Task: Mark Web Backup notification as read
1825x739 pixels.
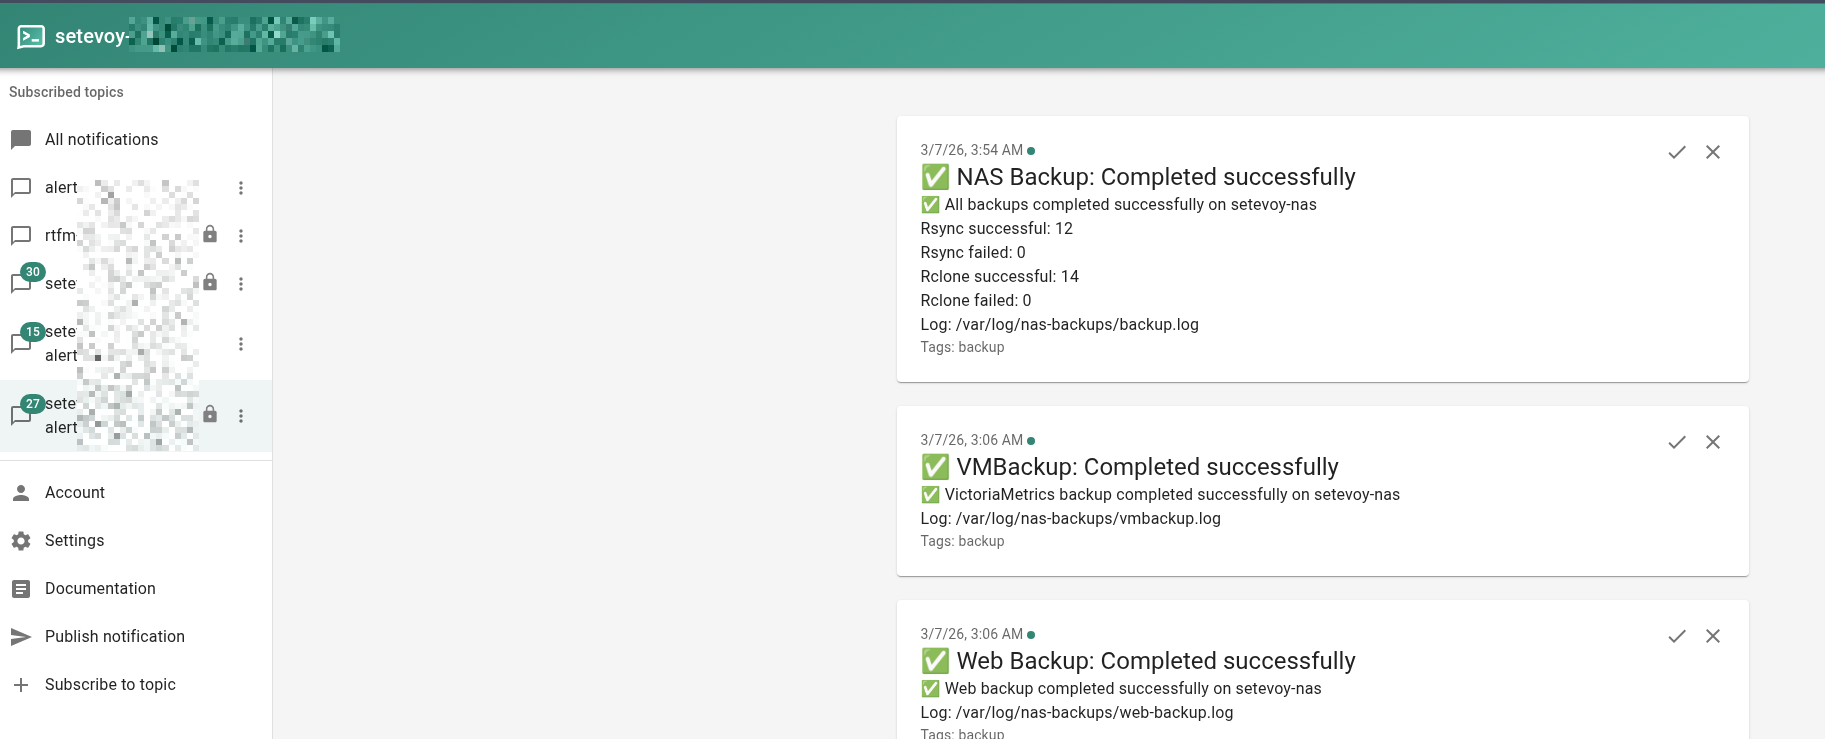Action: [1677, 636]
